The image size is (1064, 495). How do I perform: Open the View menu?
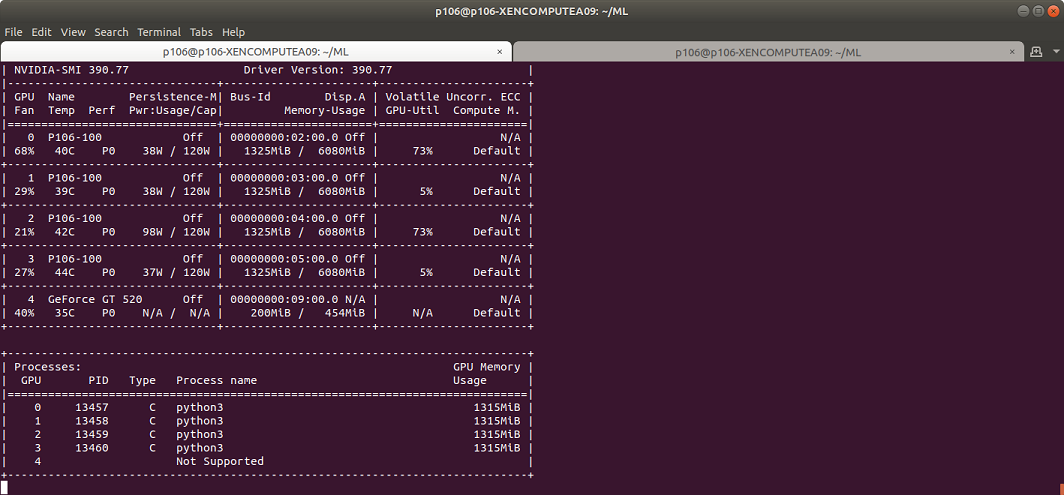click(x=73, y=32)
